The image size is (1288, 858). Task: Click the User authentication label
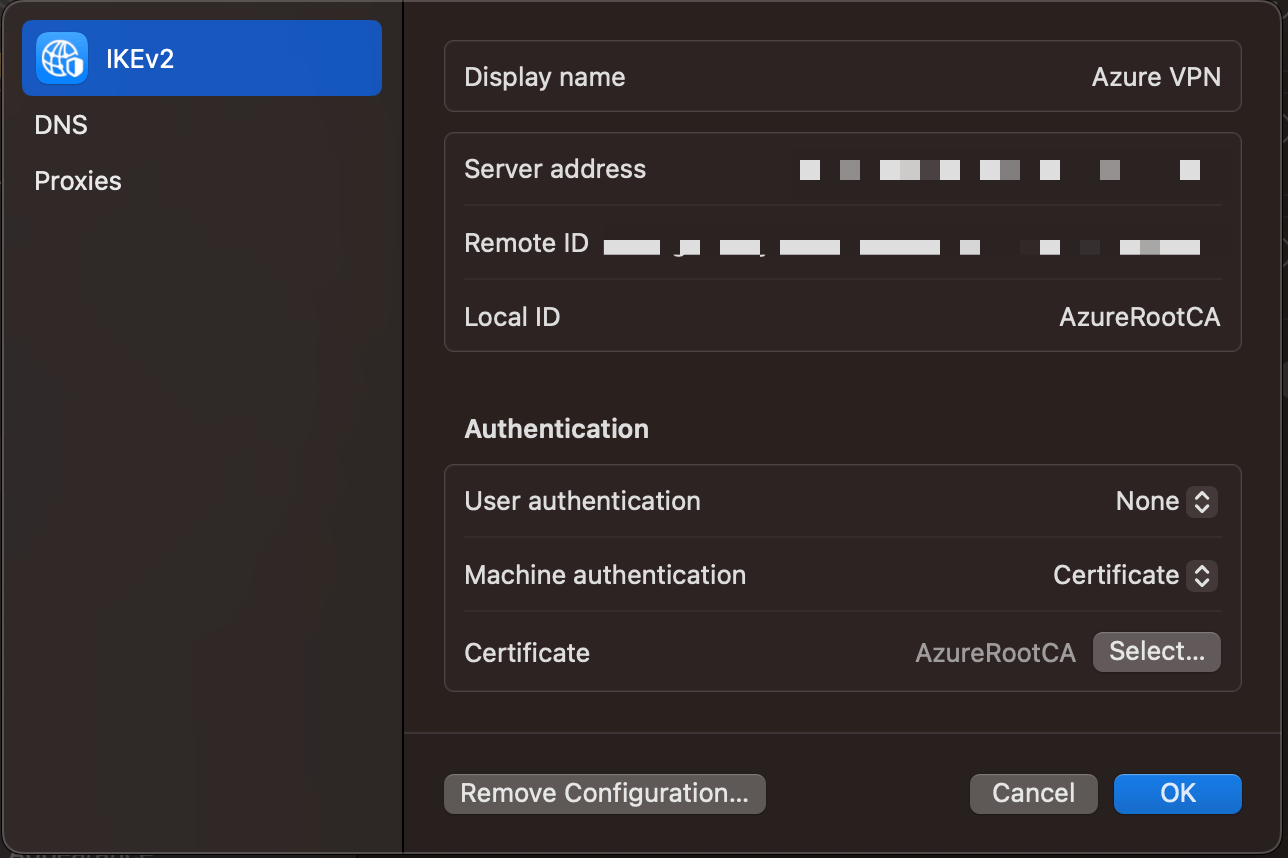[x=583, y=501]
